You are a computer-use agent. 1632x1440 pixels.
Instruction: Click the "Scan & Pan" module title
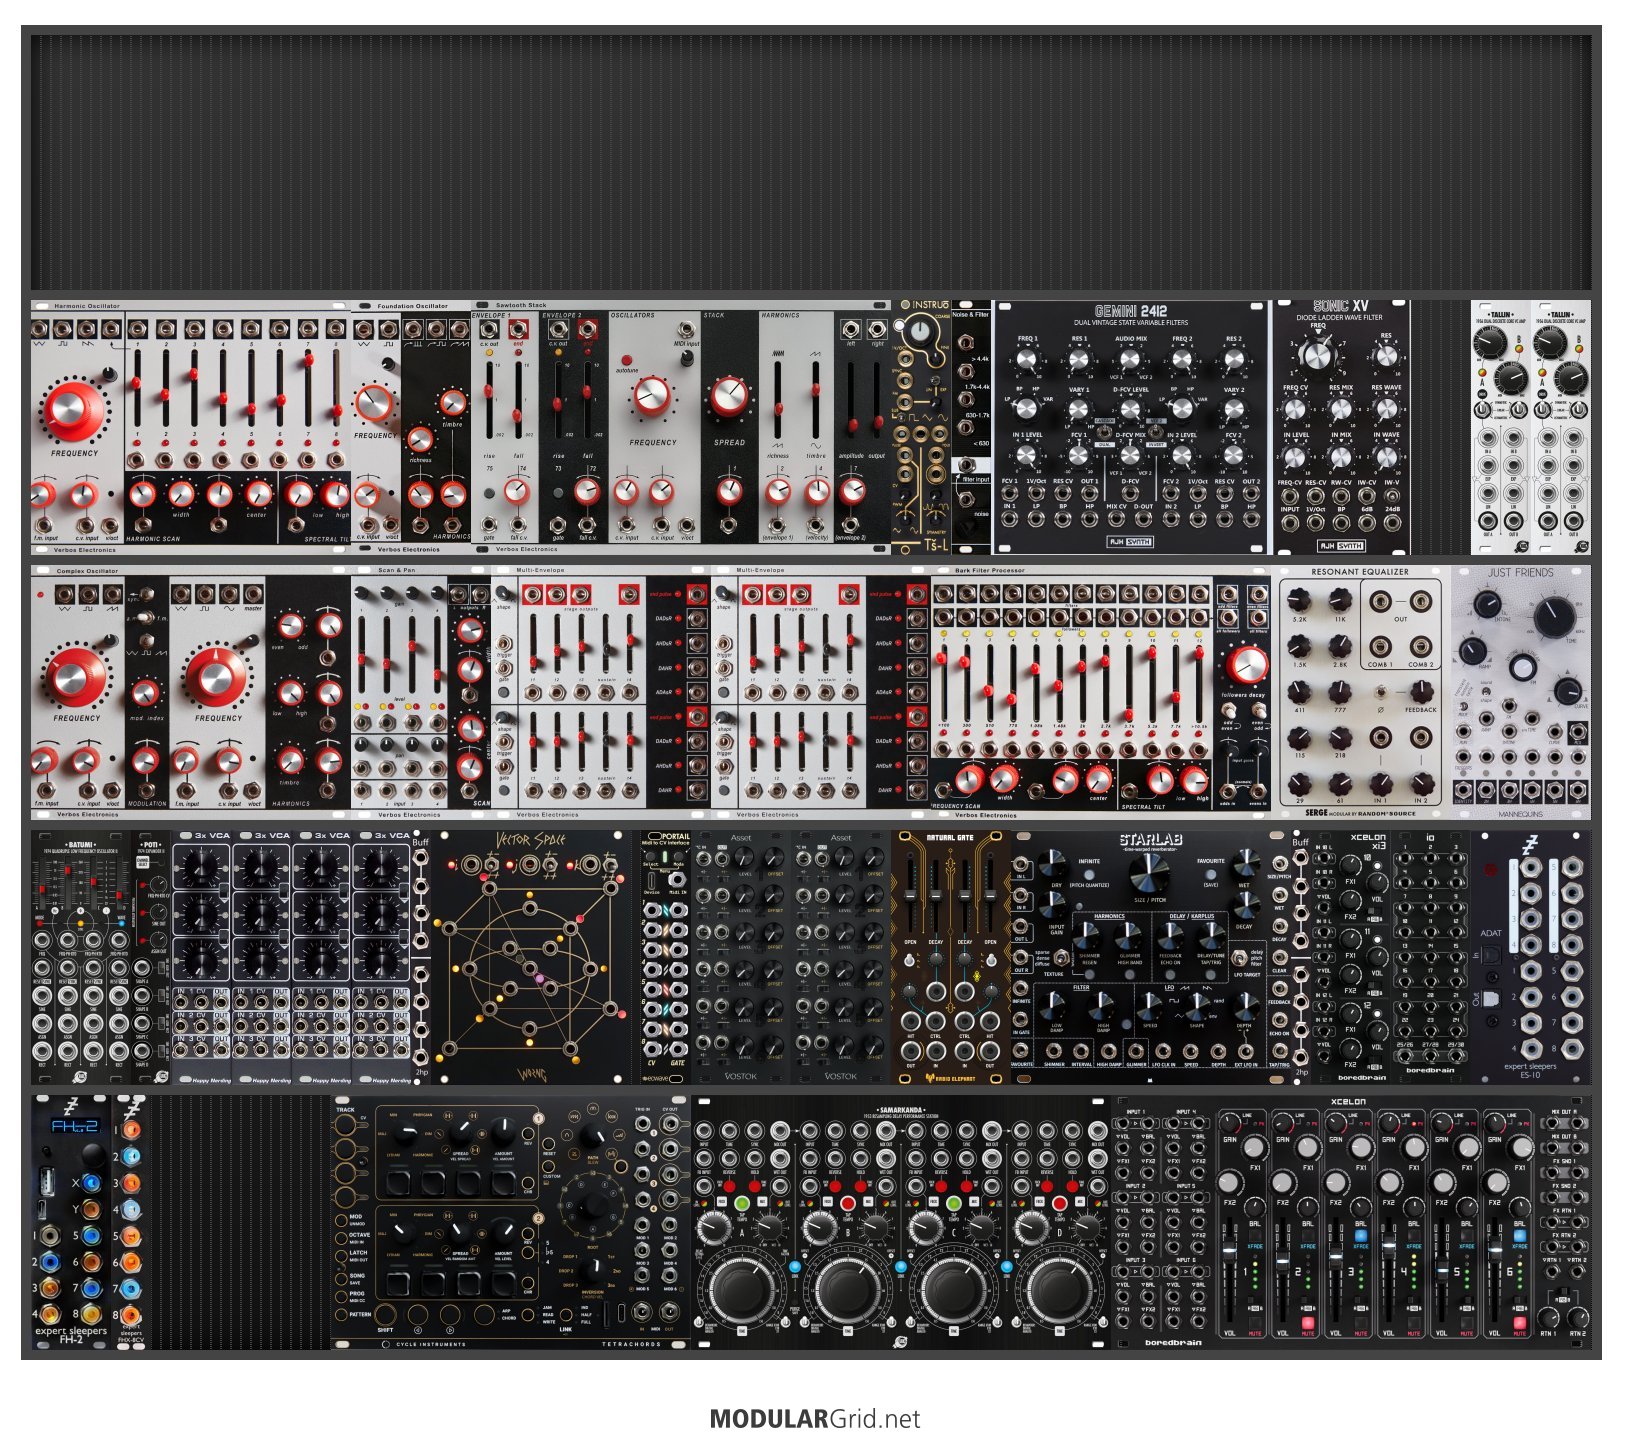[396, 571]
